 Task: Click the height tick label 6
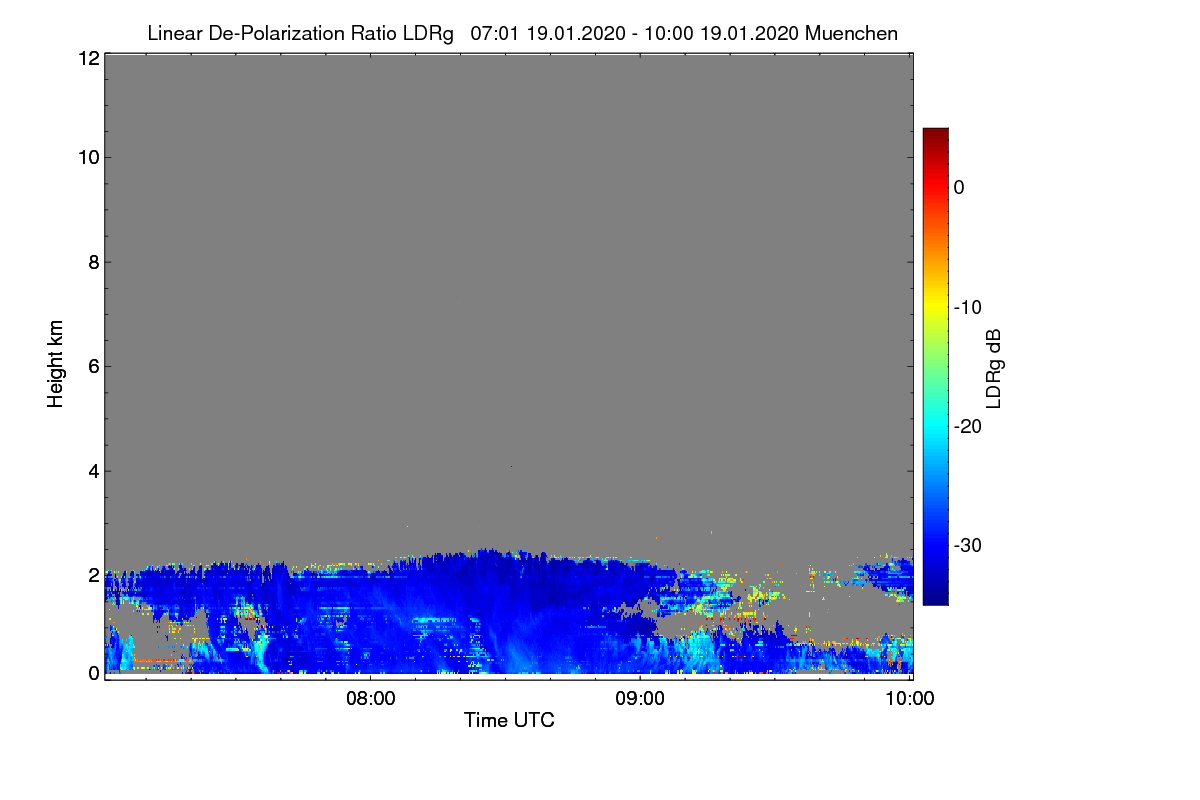(x=93, y=366)
